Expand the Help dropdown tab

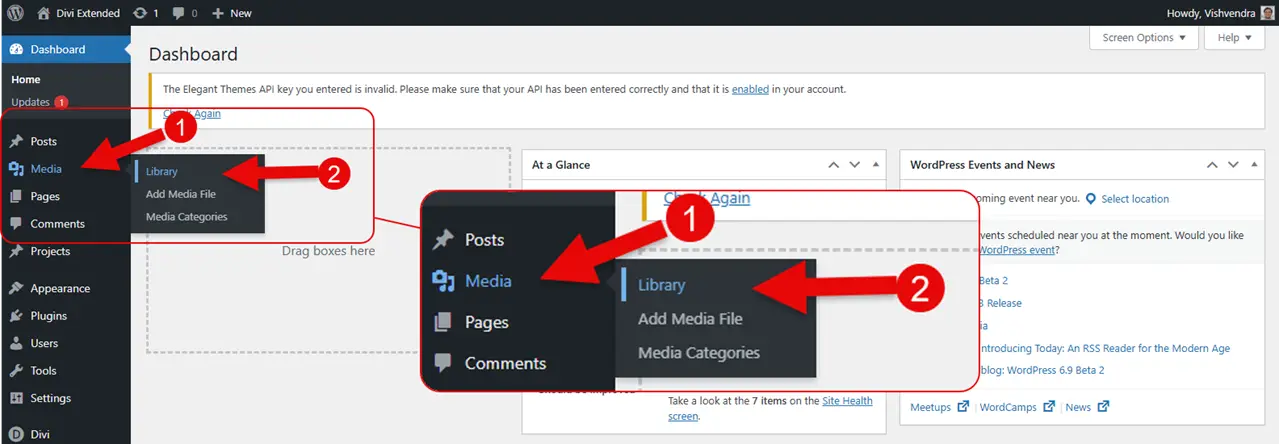(1236, 38)
